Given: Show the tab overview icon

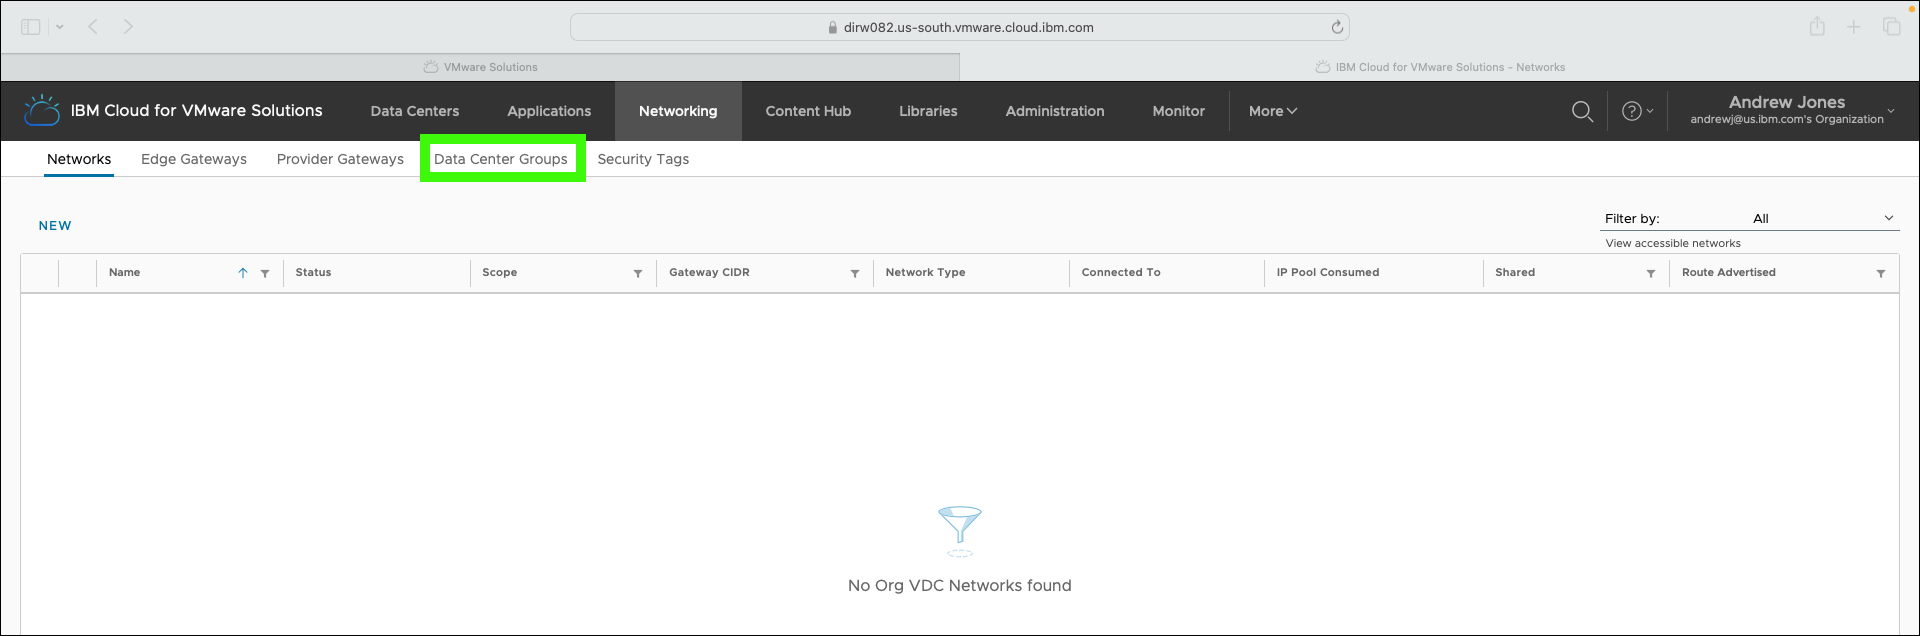Looking at the screenshot, I should pyautogui.click(x=1891, y=27).
